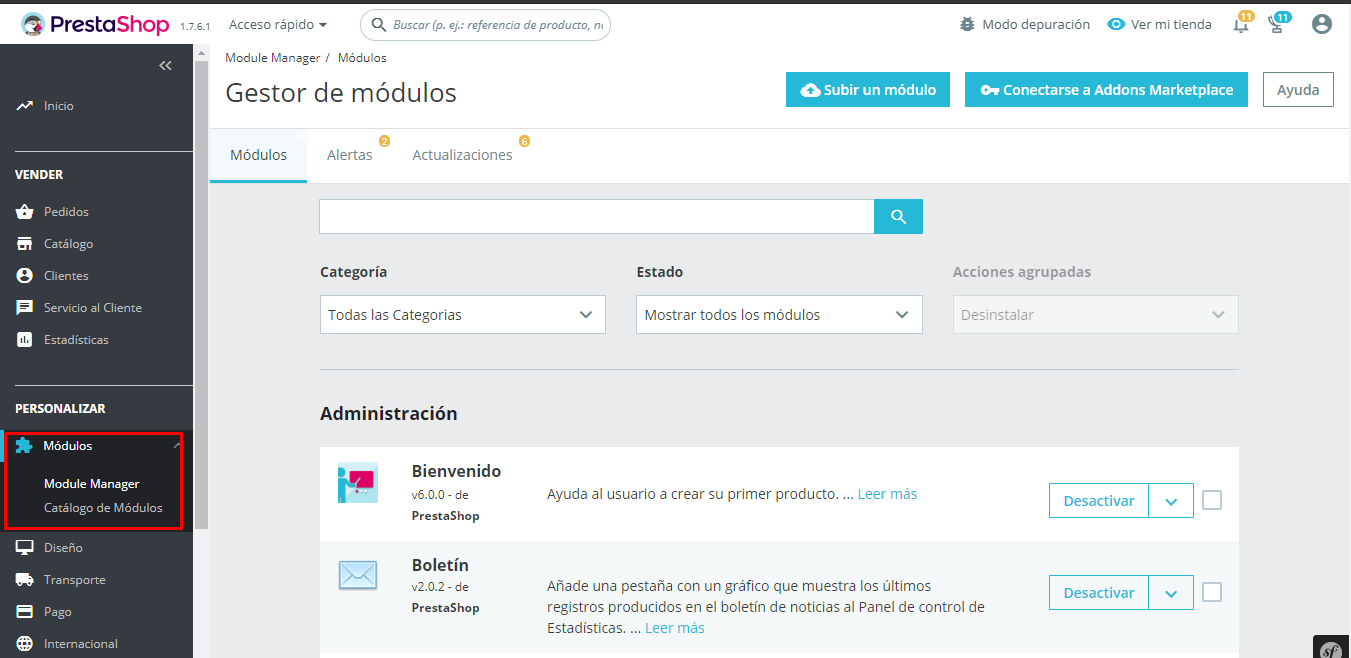Viewport: 1351px width, 658px height.
Task: Click the 1.7.6.1 version label
Action: [195, 27]
